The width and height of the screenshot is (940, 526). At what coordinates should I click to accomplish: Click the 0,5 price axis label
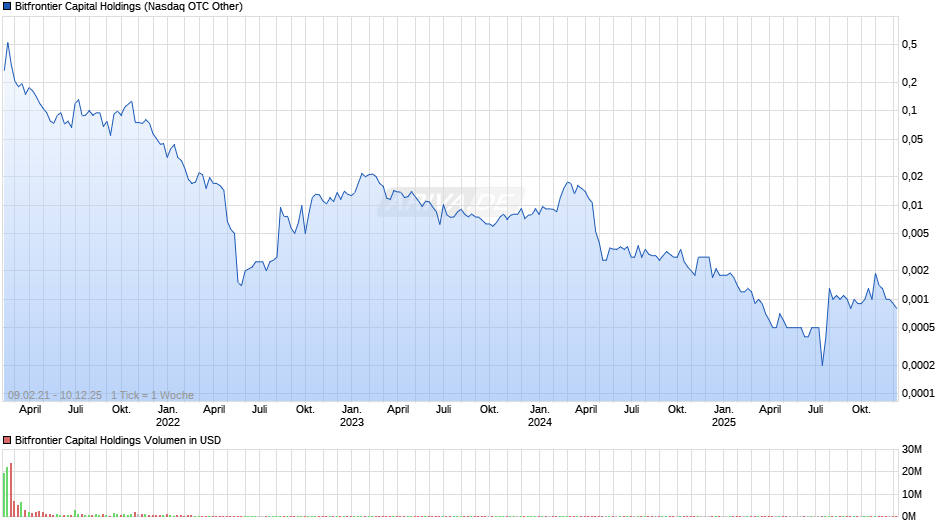click(x=909, y=44)
